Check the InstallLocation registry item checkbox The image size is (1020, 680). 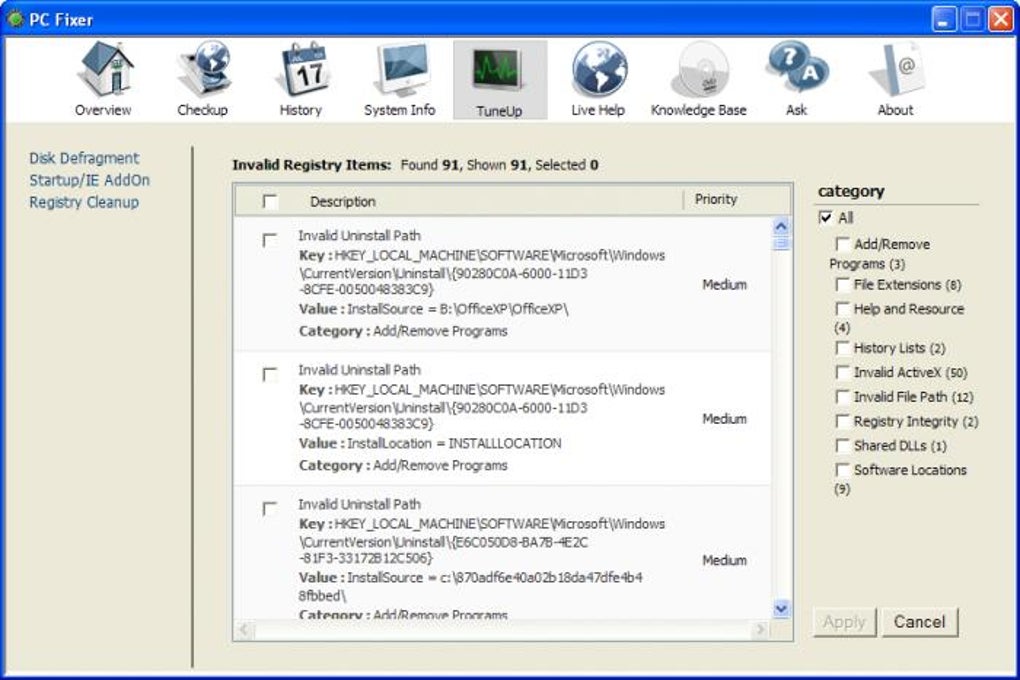(x=270, y=374)
